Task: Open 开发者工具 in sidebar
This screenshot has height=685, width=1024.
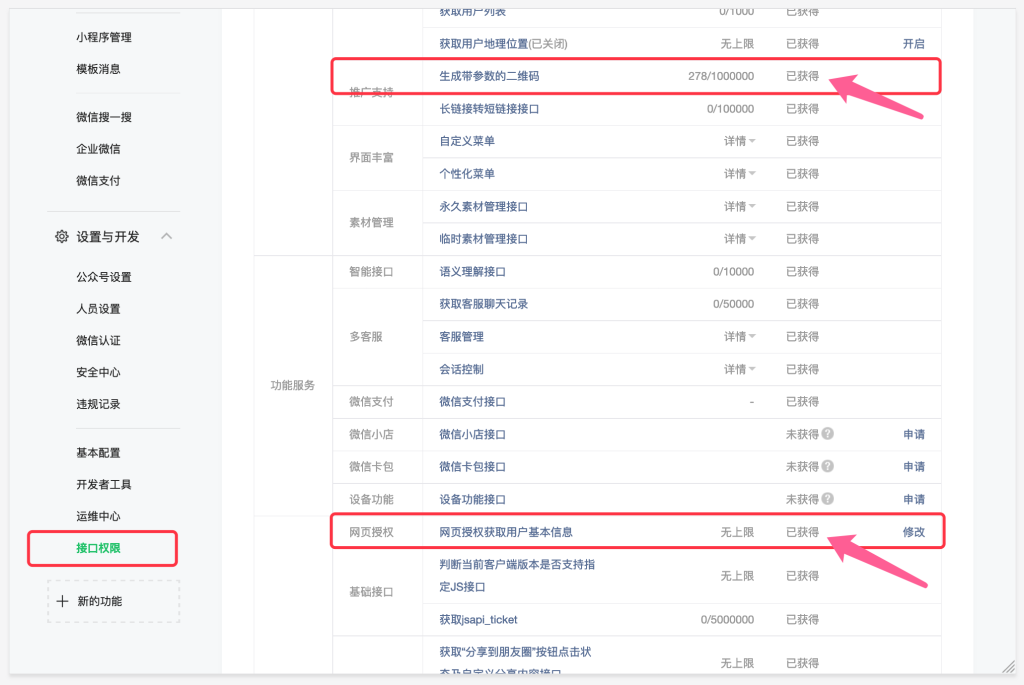Action: click(104, 484)
